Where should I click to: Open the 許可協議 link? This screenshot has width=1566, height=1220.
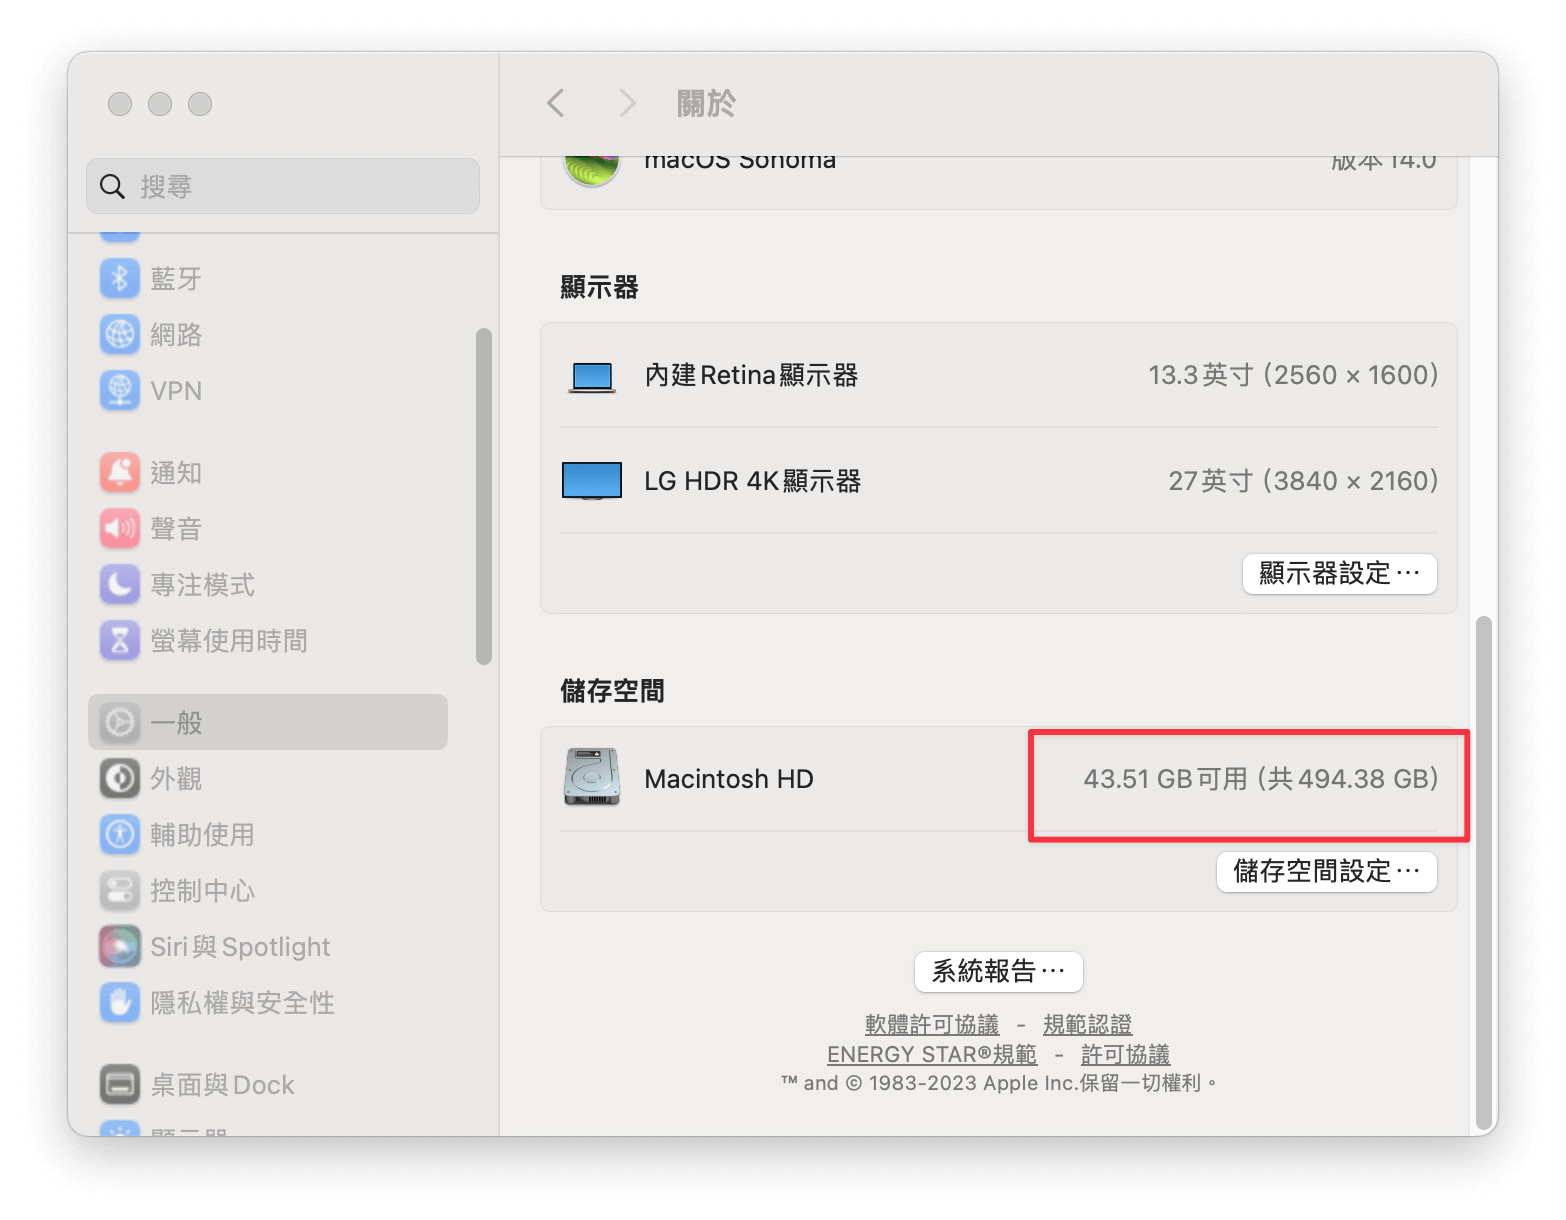coord(1125,1055)
